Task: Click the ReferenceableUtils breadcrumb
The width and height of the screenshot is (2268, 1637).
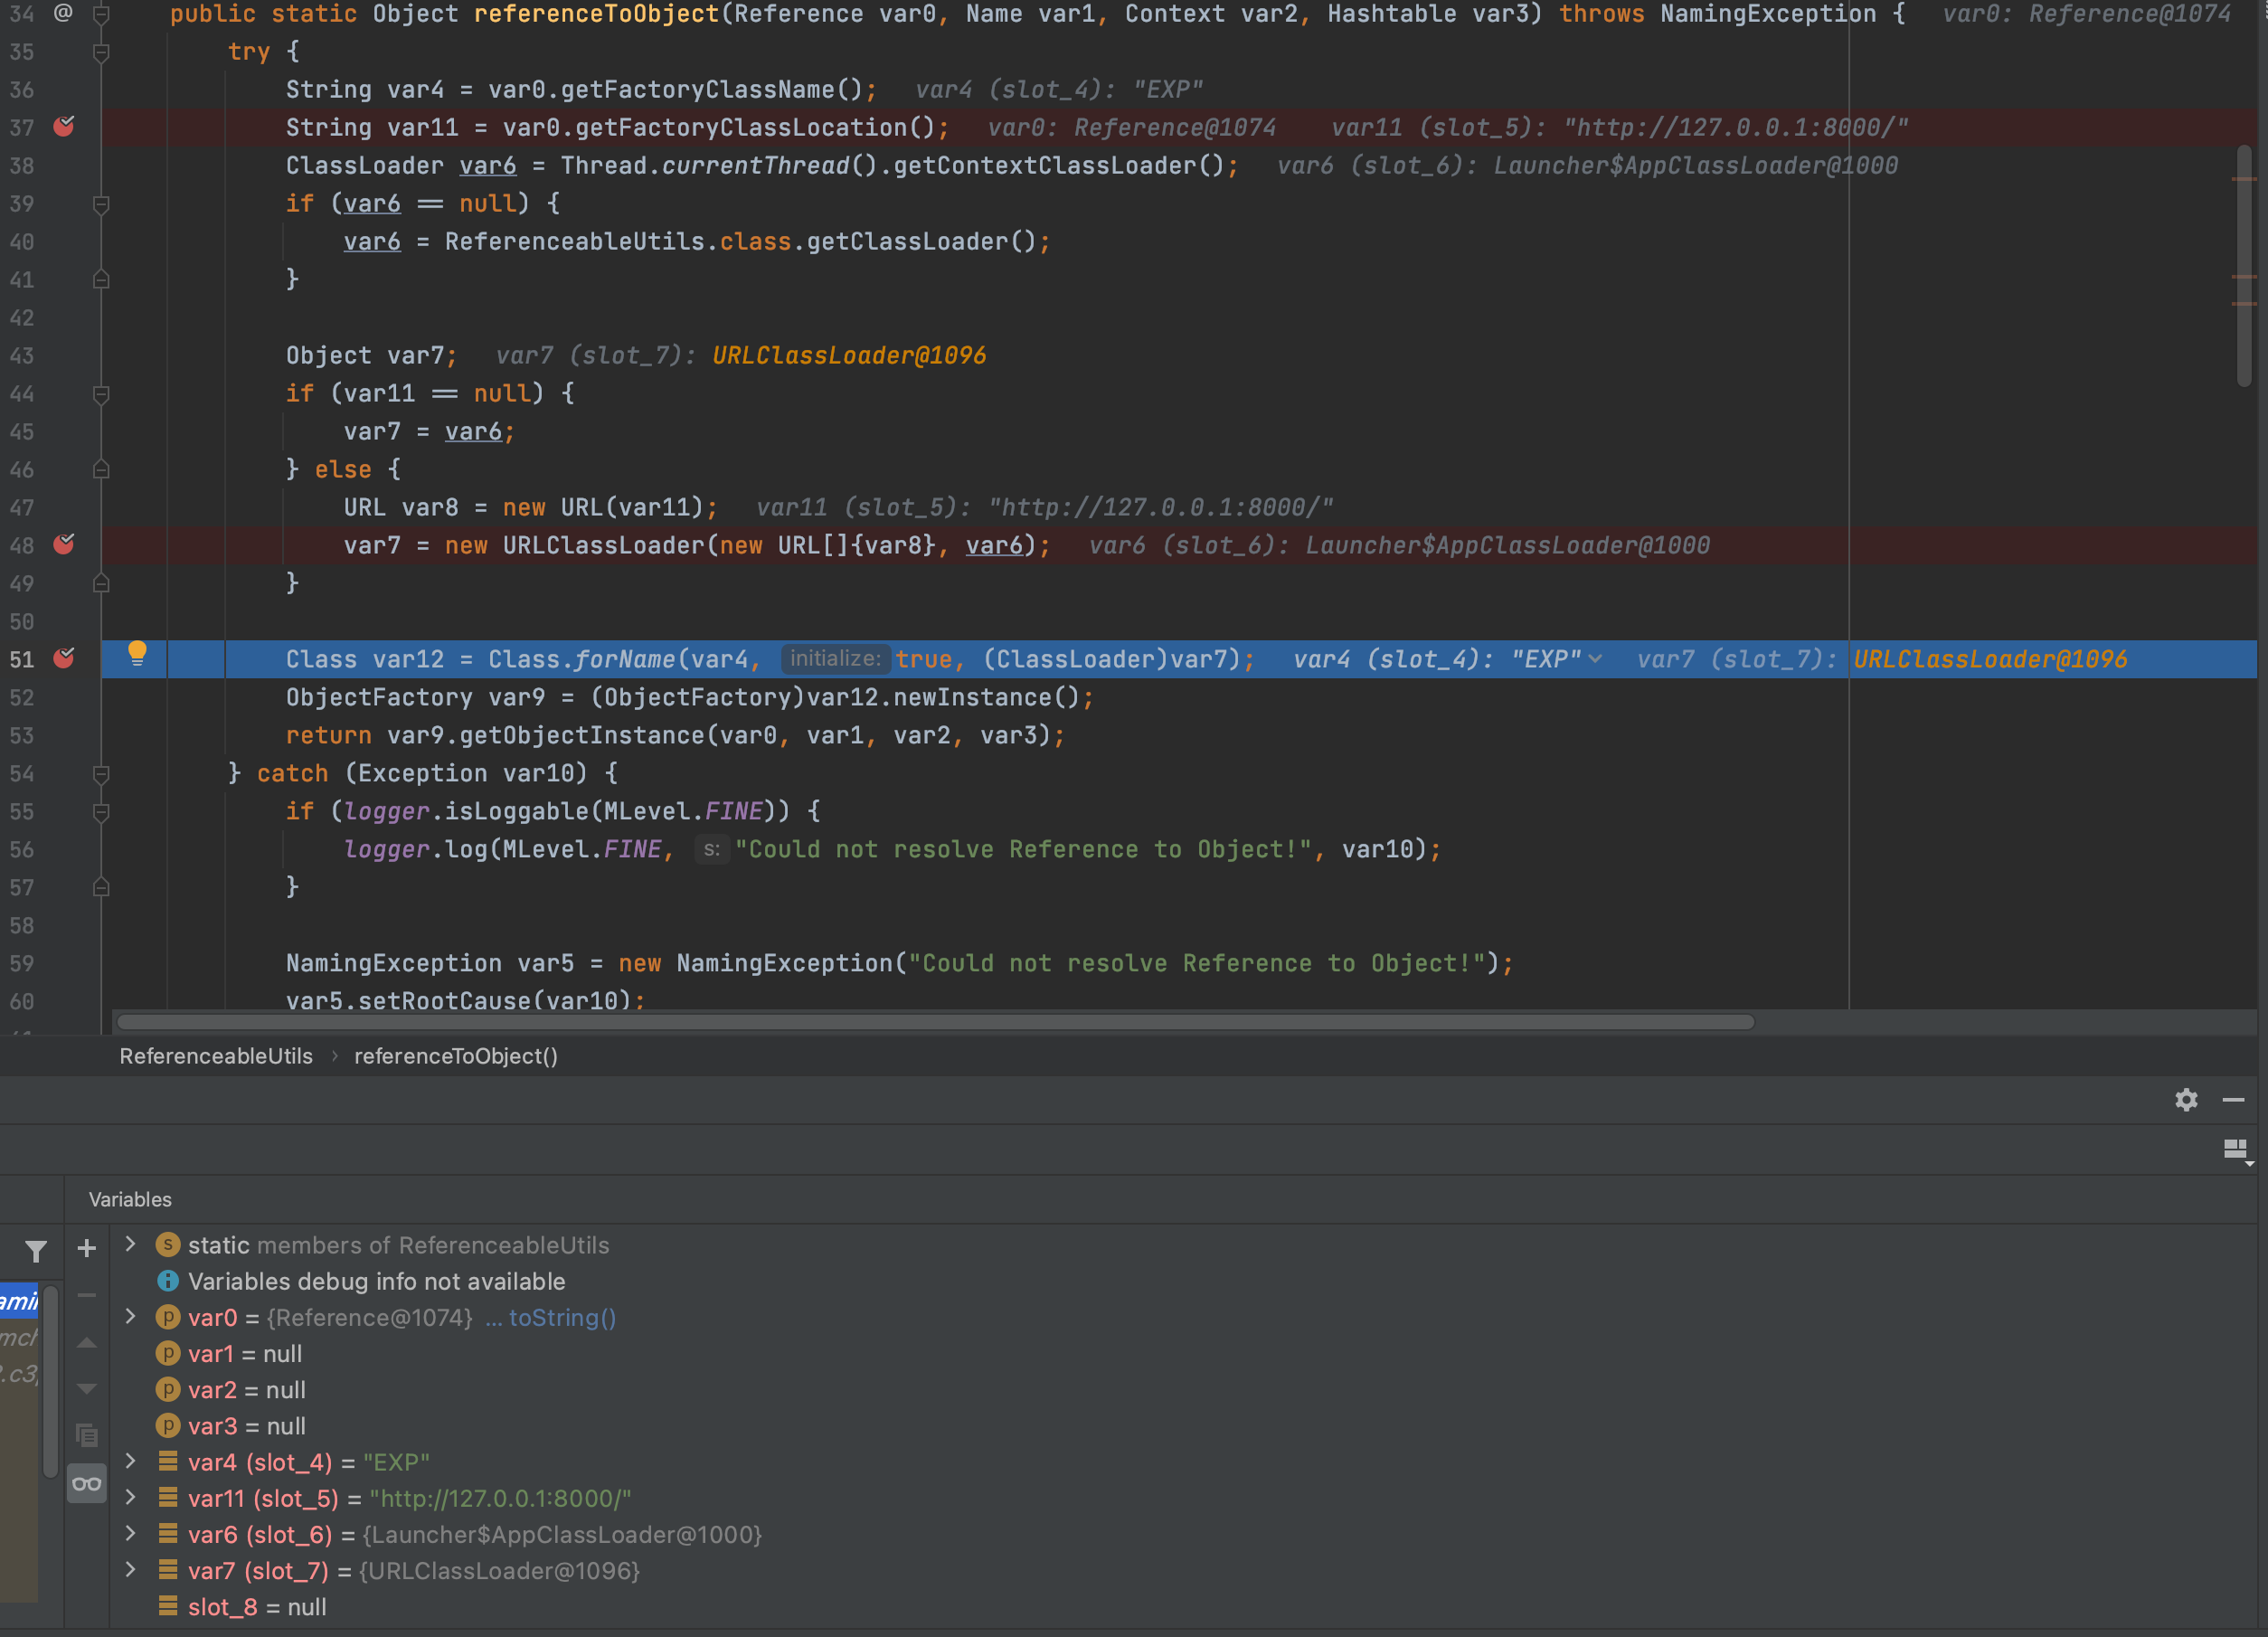Action: [x=216, y=1056]
